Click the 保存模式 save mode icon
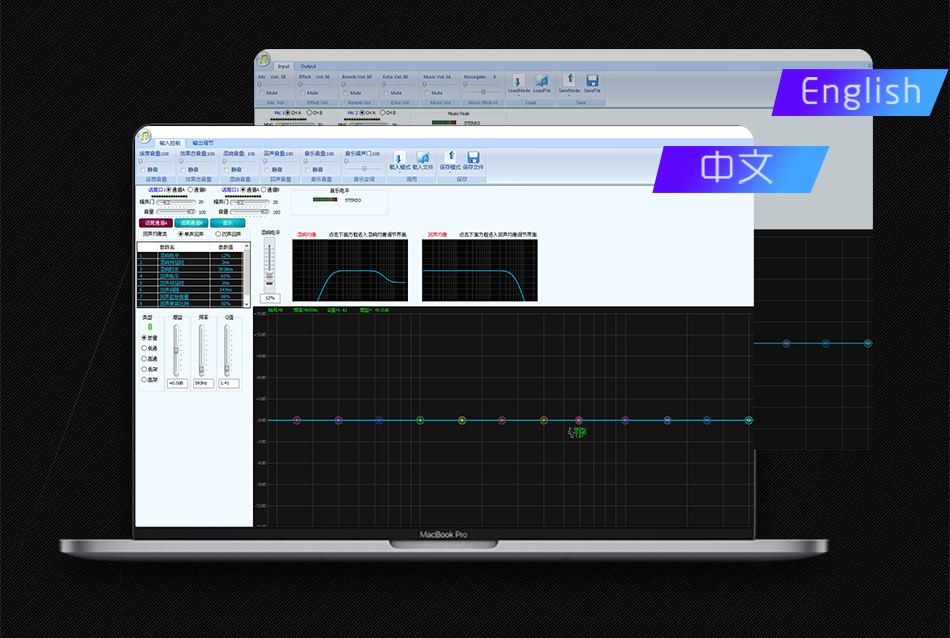This screenshot has height=638, width=950. tap(450, 156)
